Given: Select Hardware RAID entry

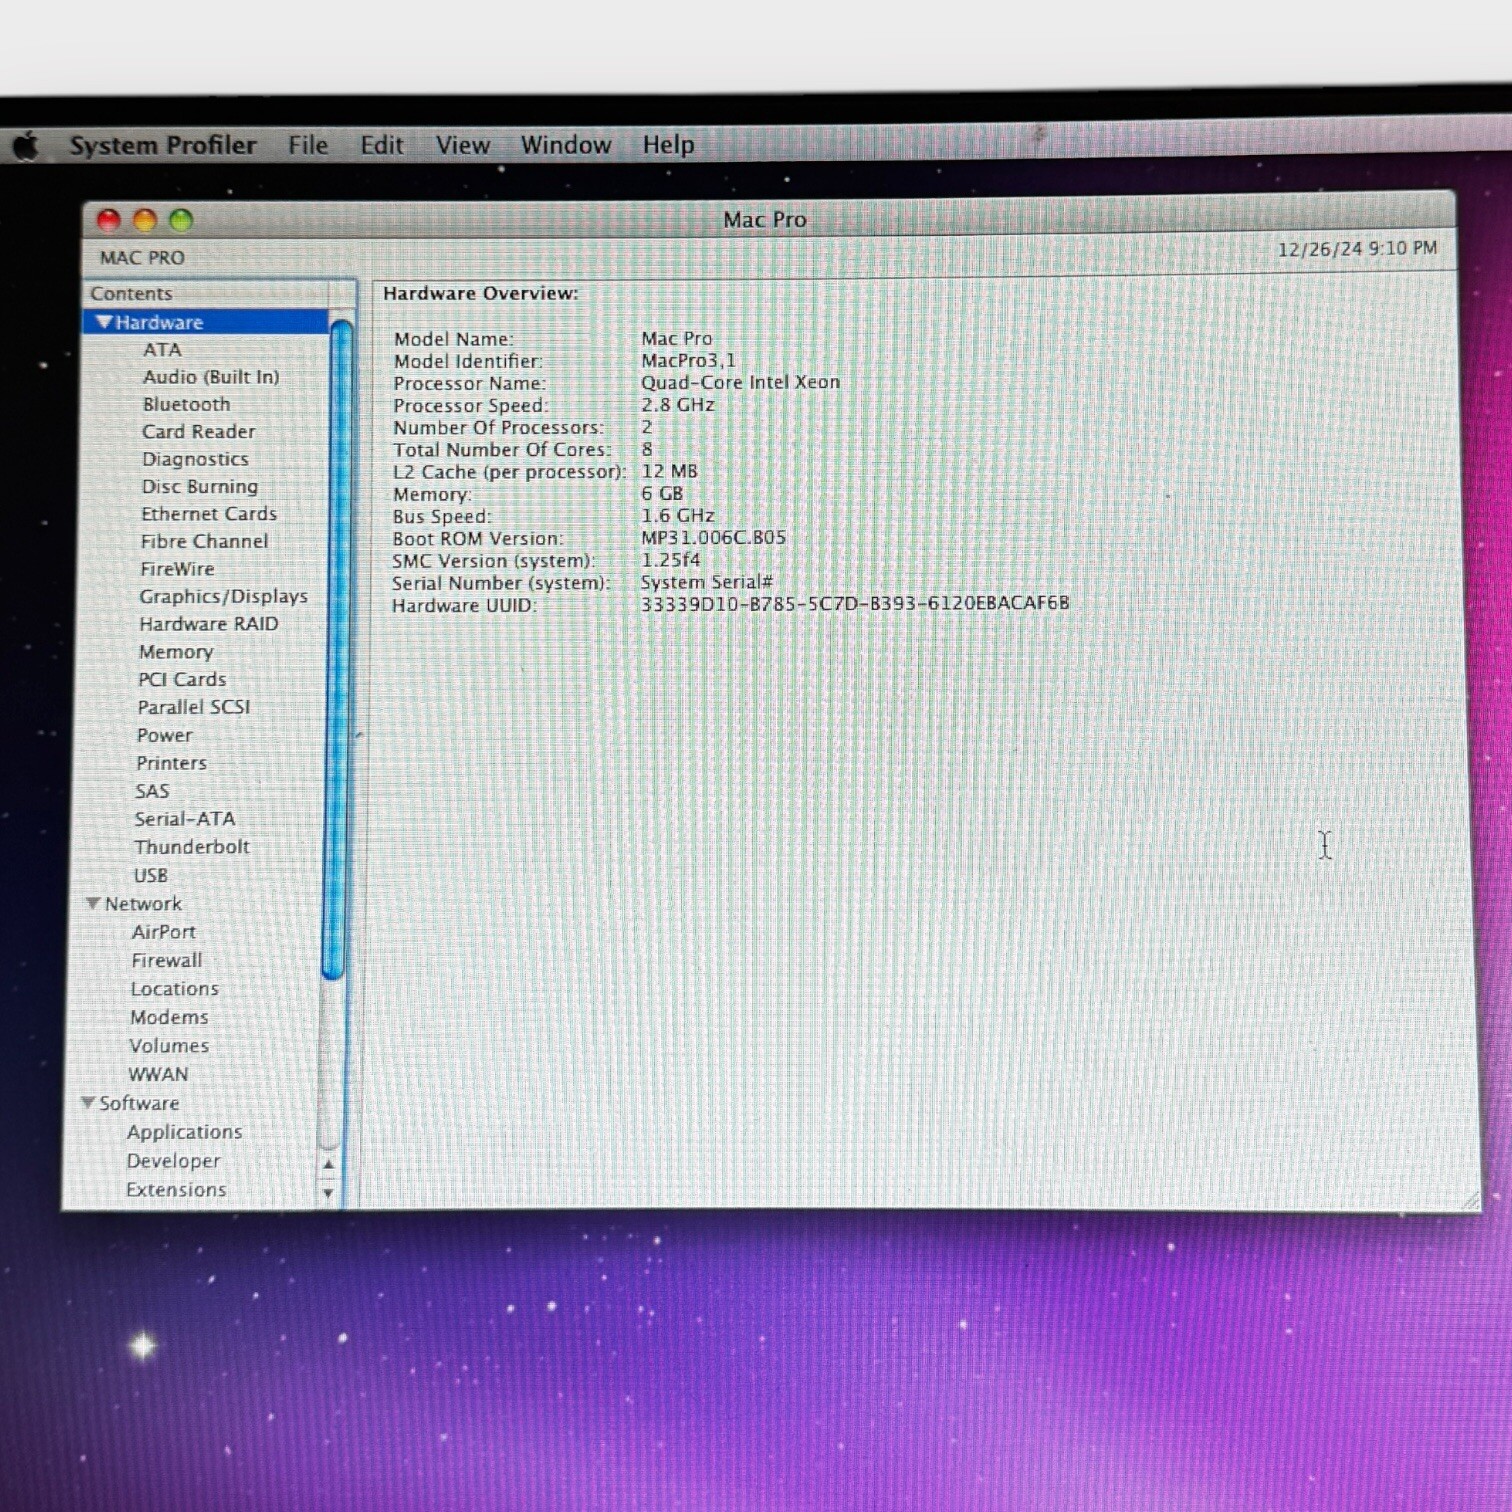Looking at the screenshot, I should (209, 624).
